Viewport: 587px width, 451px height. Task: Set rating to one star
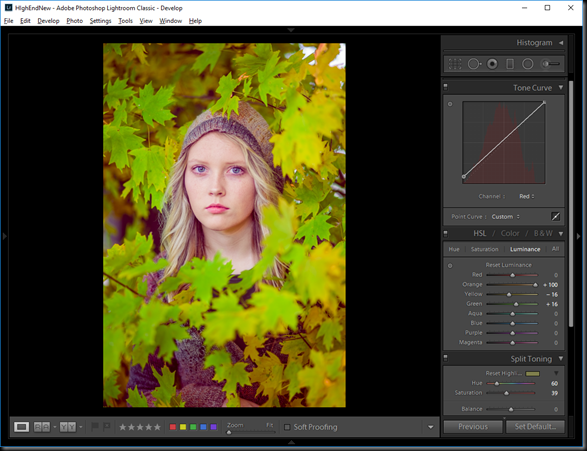coord(122,427)
